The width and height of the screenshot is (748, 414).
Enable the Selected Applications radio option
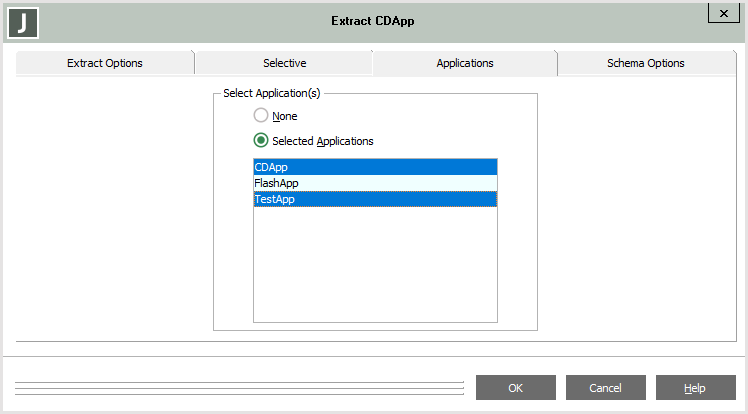pos(261,141)
